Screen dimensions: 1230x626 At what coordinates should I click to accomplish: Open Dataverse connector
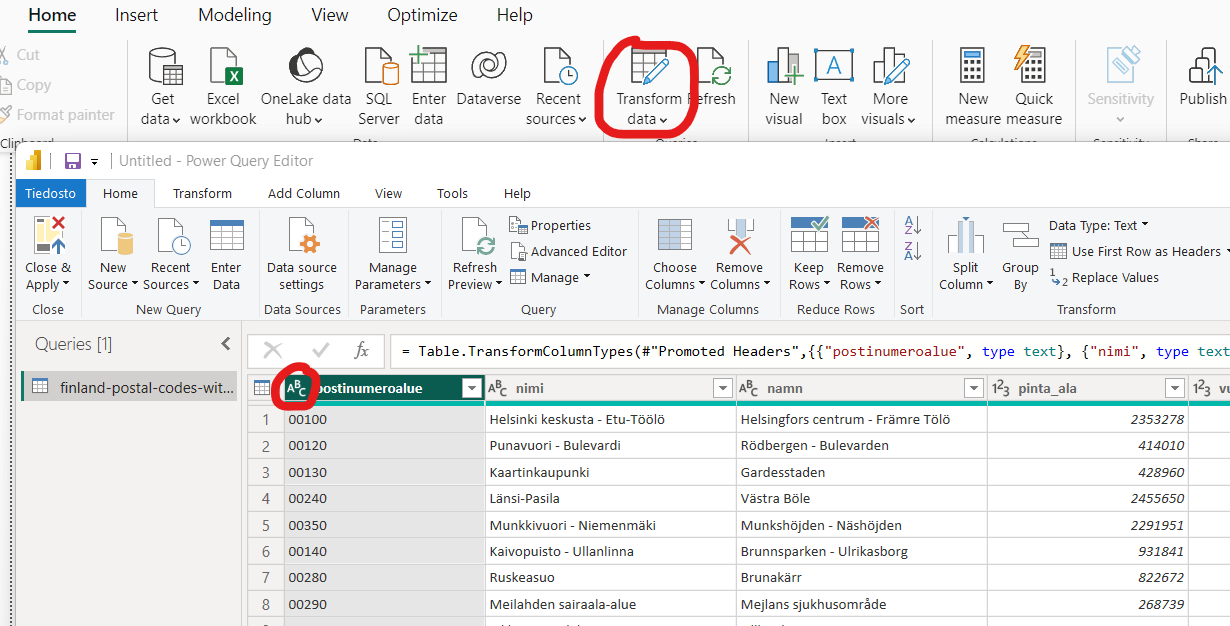point(488,80)
